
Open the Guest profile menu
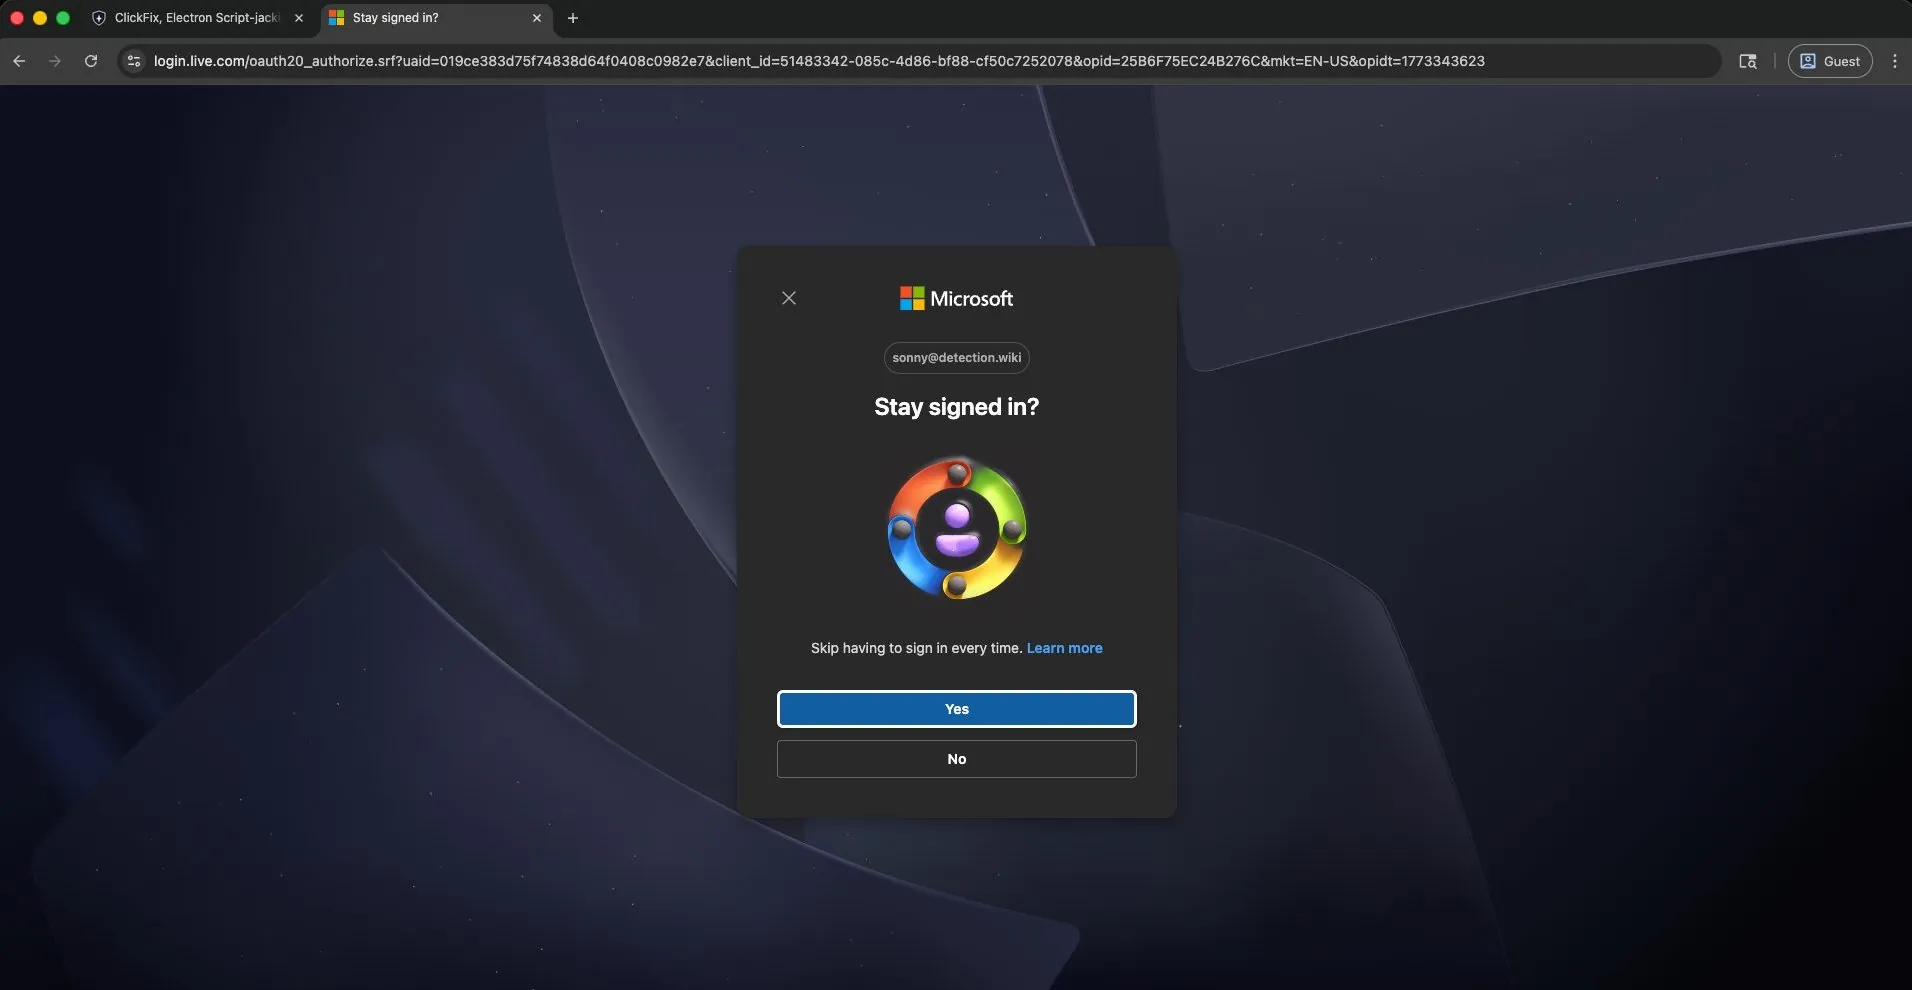pos(1830,61)
